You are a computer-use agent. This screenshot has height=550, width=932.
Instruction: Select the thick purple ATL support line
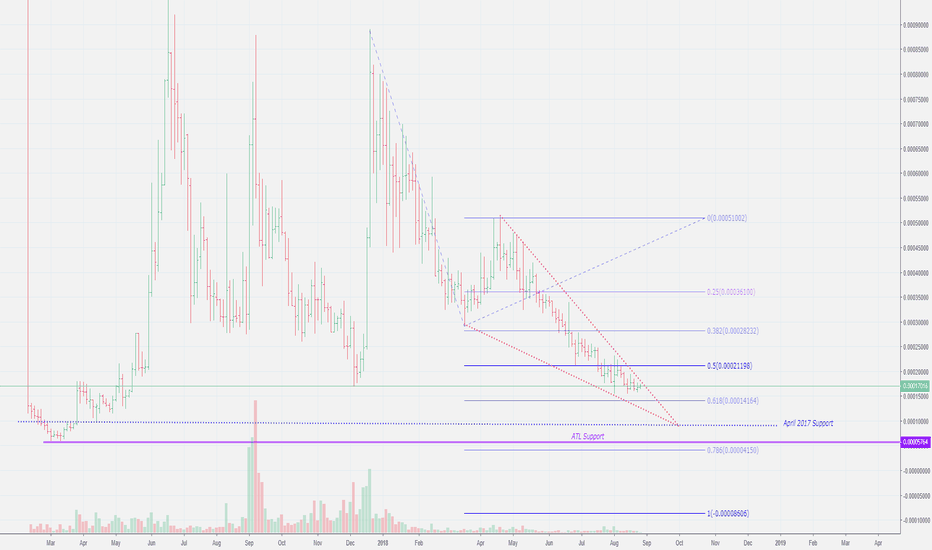tap(472, 442)
